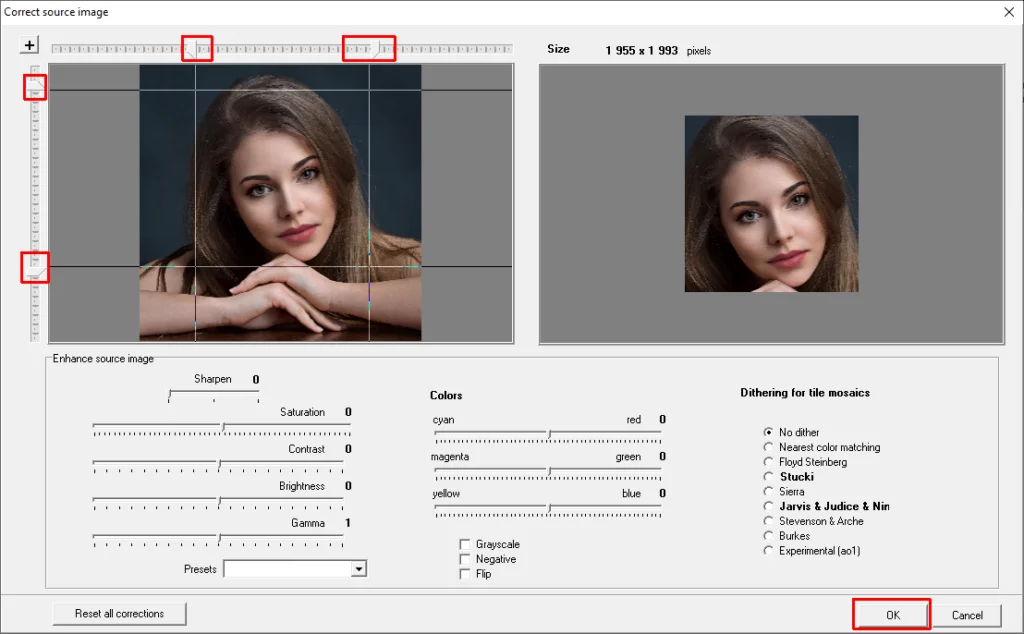Click the Cancel button

pos(967,615)
